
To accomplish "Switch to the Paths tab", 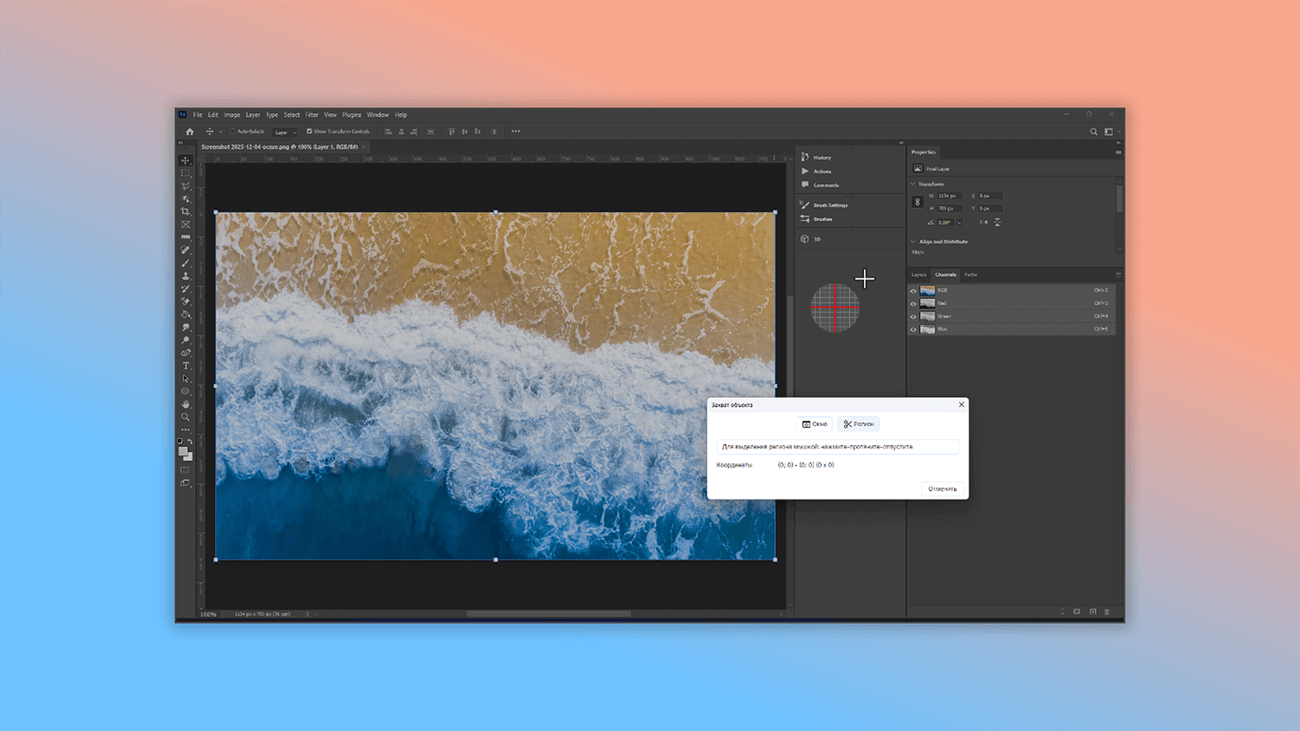I will coord(970,274).
